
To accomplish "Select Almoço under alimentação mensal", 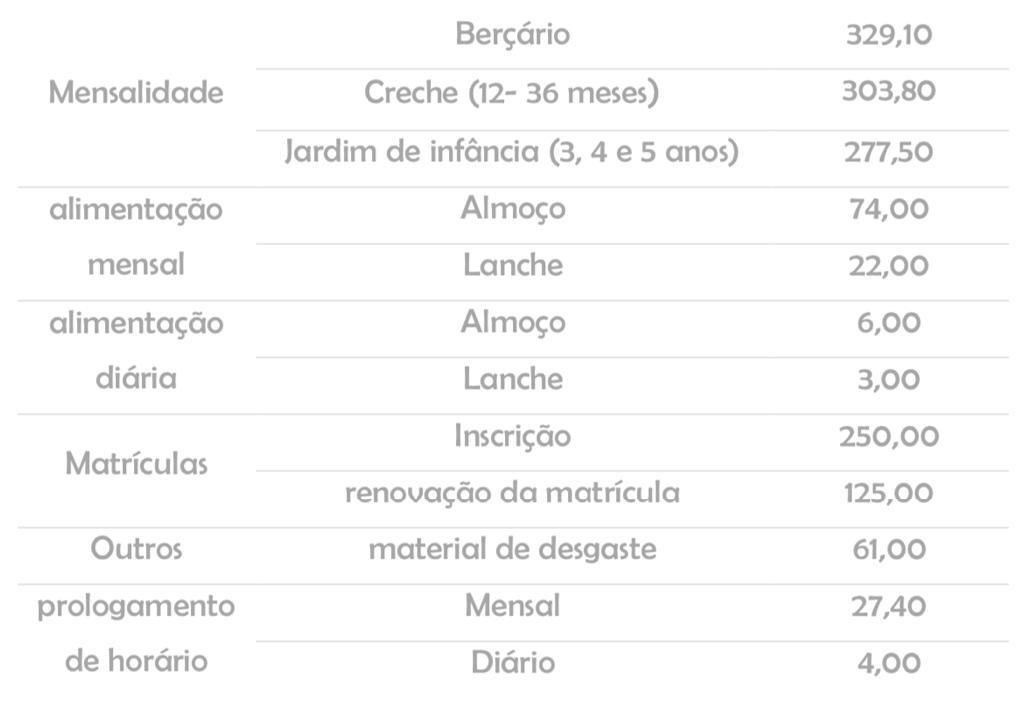I will tap(513, 209).
